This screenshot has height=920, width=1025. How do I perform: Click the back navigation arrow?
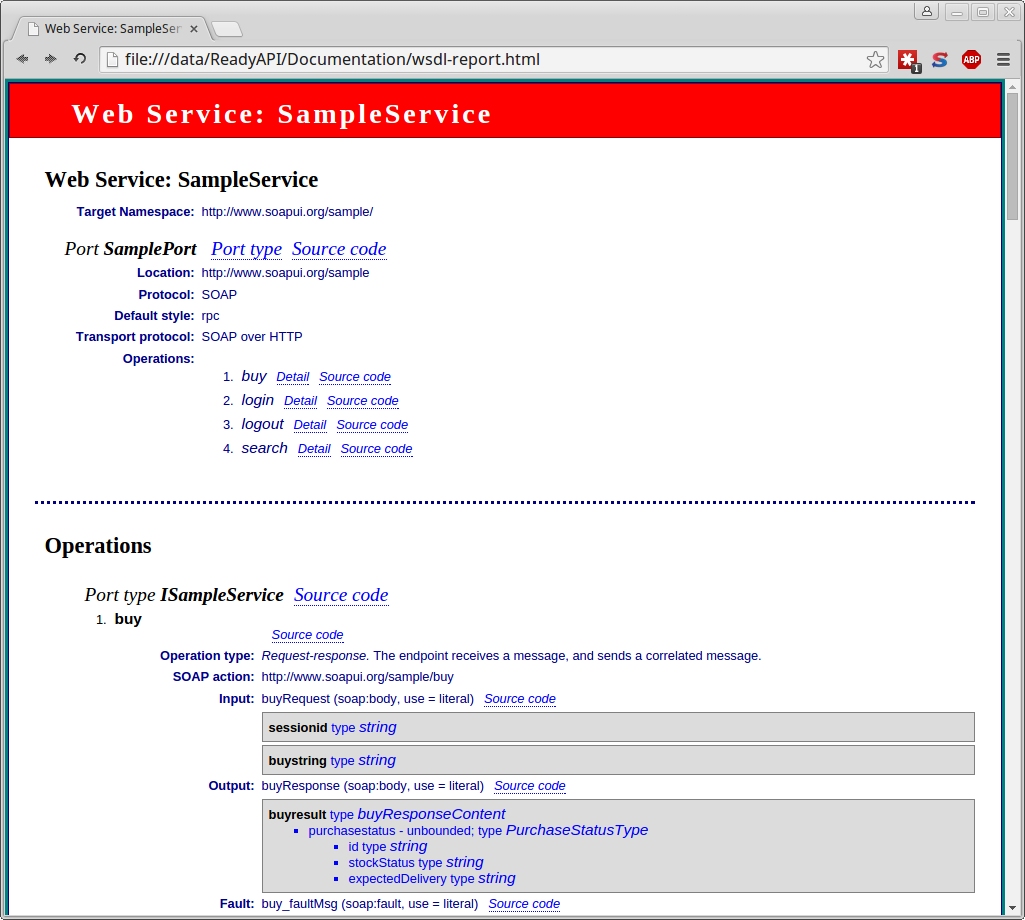click(x=22, y=59)
